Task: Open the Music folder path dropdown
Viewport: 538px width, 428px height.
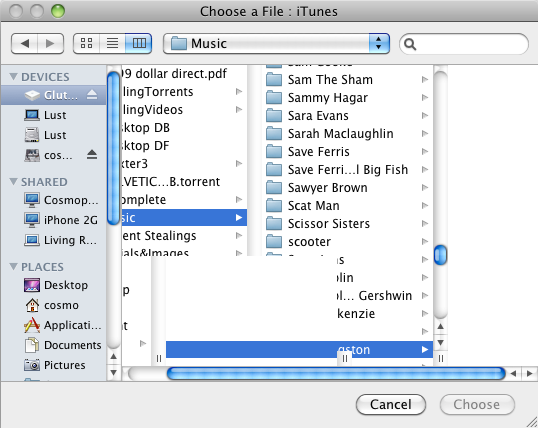Action: click(x=276, y=44)
